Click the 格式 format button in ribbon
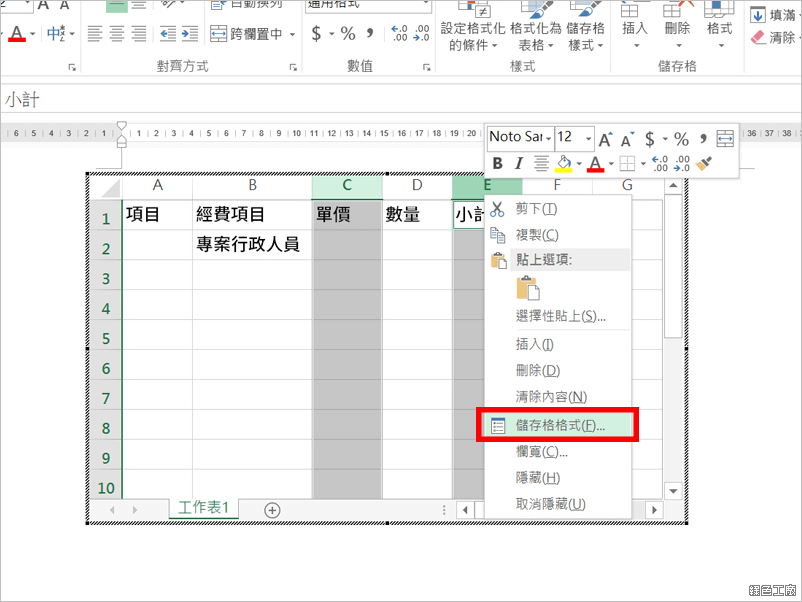 click(x=720, y=26)
